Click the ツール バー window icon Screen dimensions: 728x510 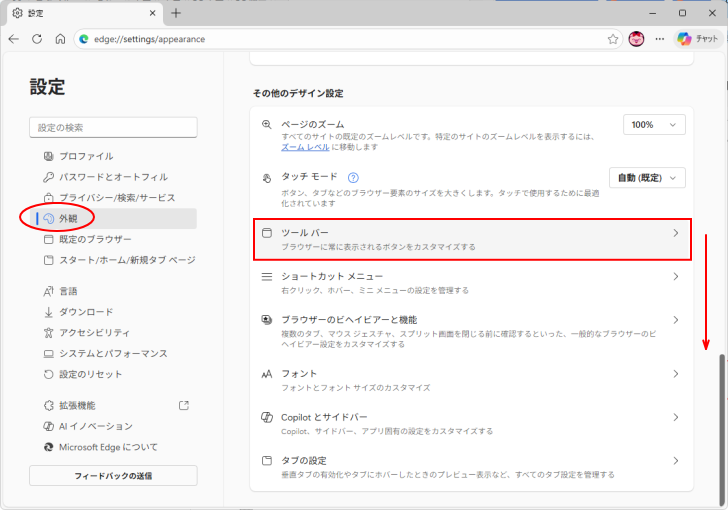[266, 233]
